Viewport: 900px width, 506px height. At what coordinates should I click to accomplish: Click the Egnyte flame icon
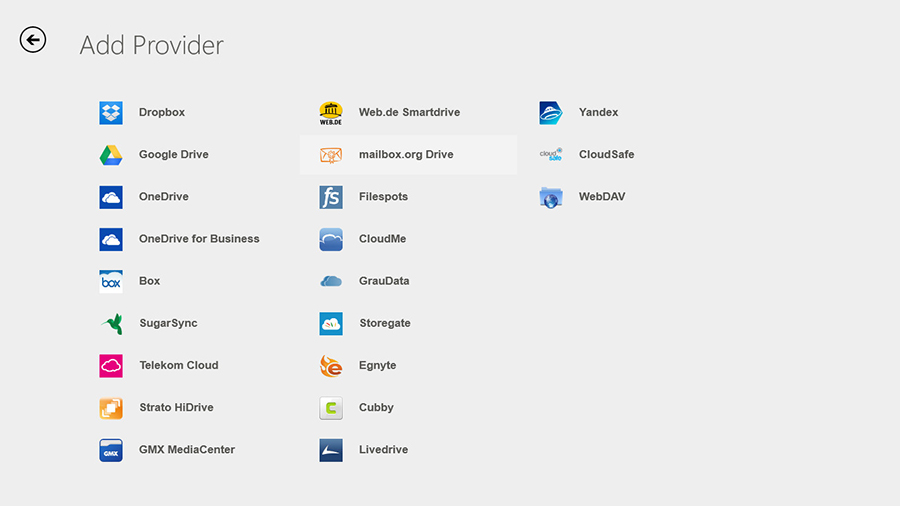pyautogui.click(x=331, y=366)
